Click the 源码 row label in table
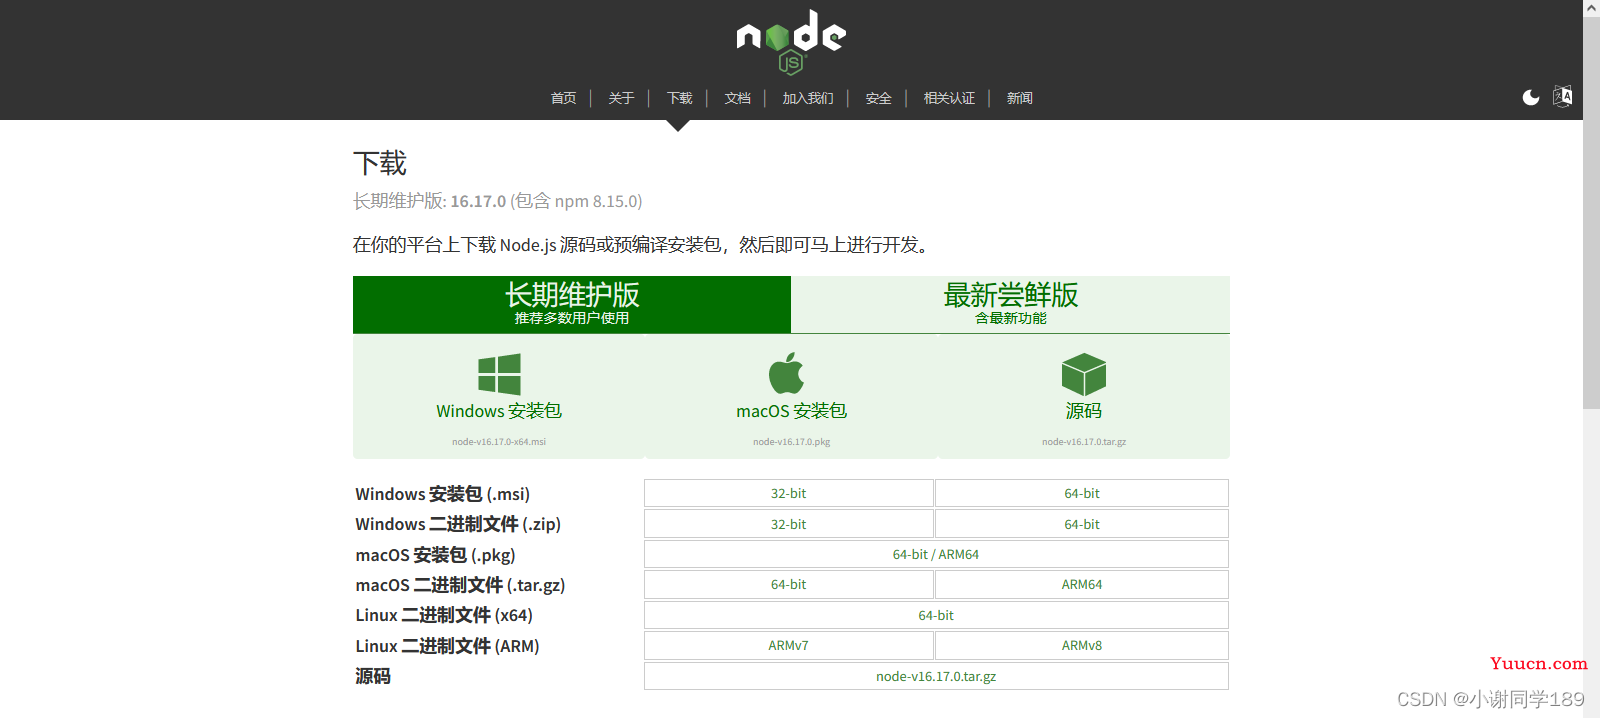Image resolution: width=1600 pixels, height=718 pixels. (373, 676)
